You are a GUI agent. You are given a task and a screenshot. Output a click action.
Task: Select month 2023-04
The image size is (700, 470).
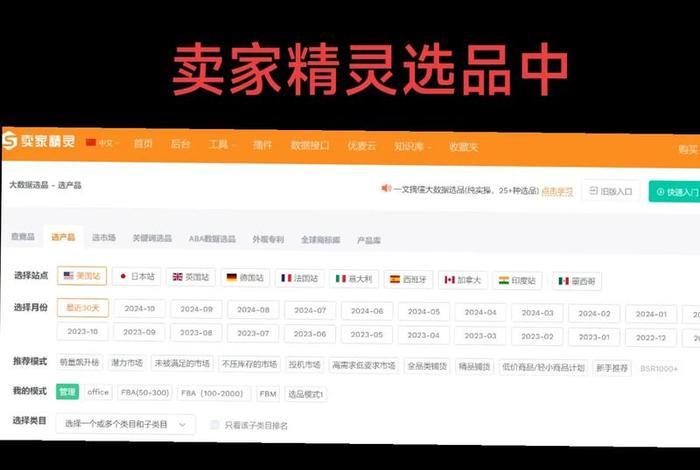tap(423, 335)
